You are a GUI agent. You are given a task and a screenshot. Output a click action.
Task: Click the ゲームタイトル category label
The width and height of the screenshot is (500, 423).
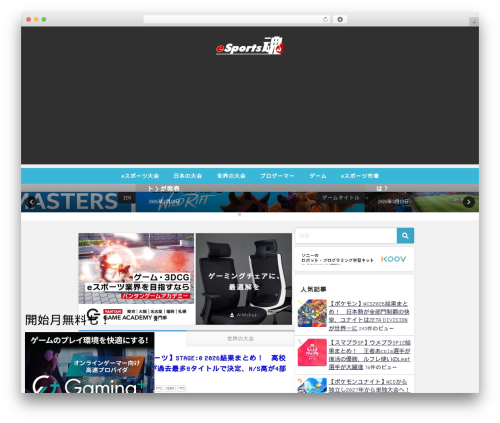(x=341, y=198)
